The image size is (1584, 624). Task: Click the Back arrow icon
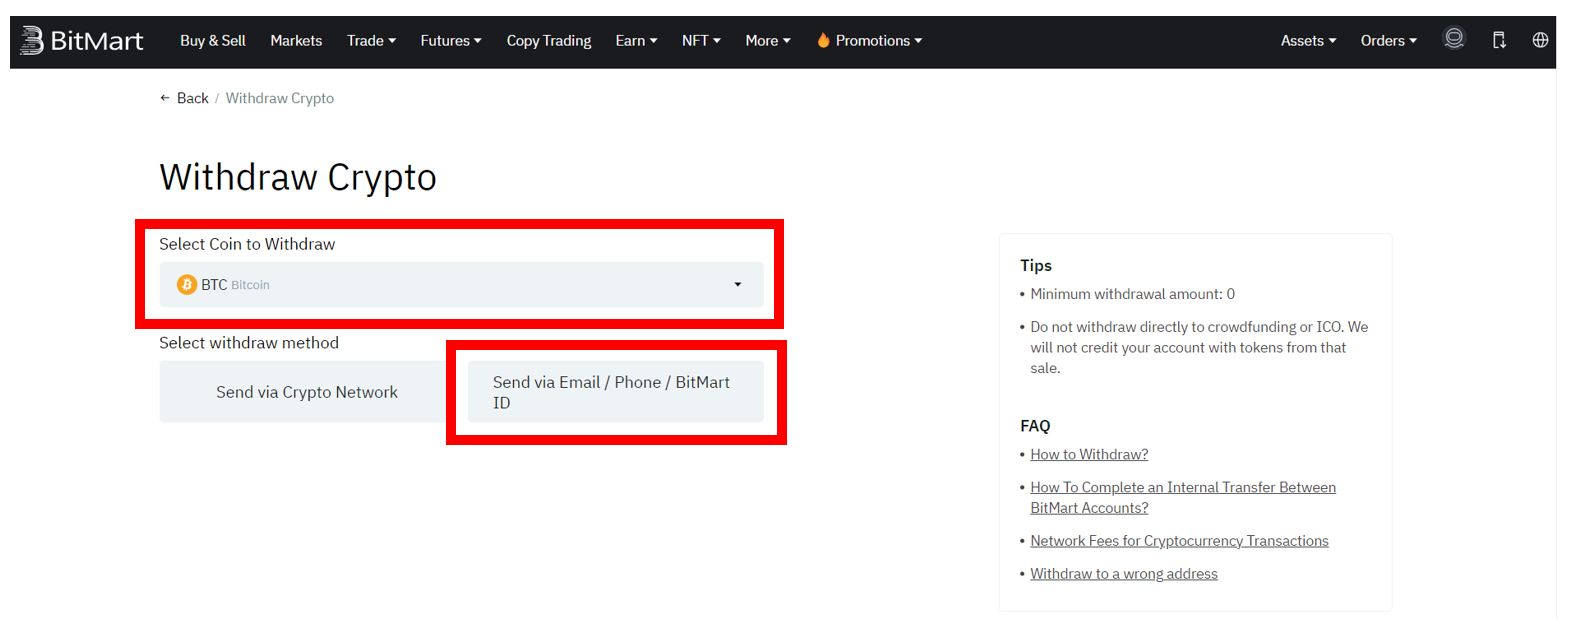(x=165, y=98)
